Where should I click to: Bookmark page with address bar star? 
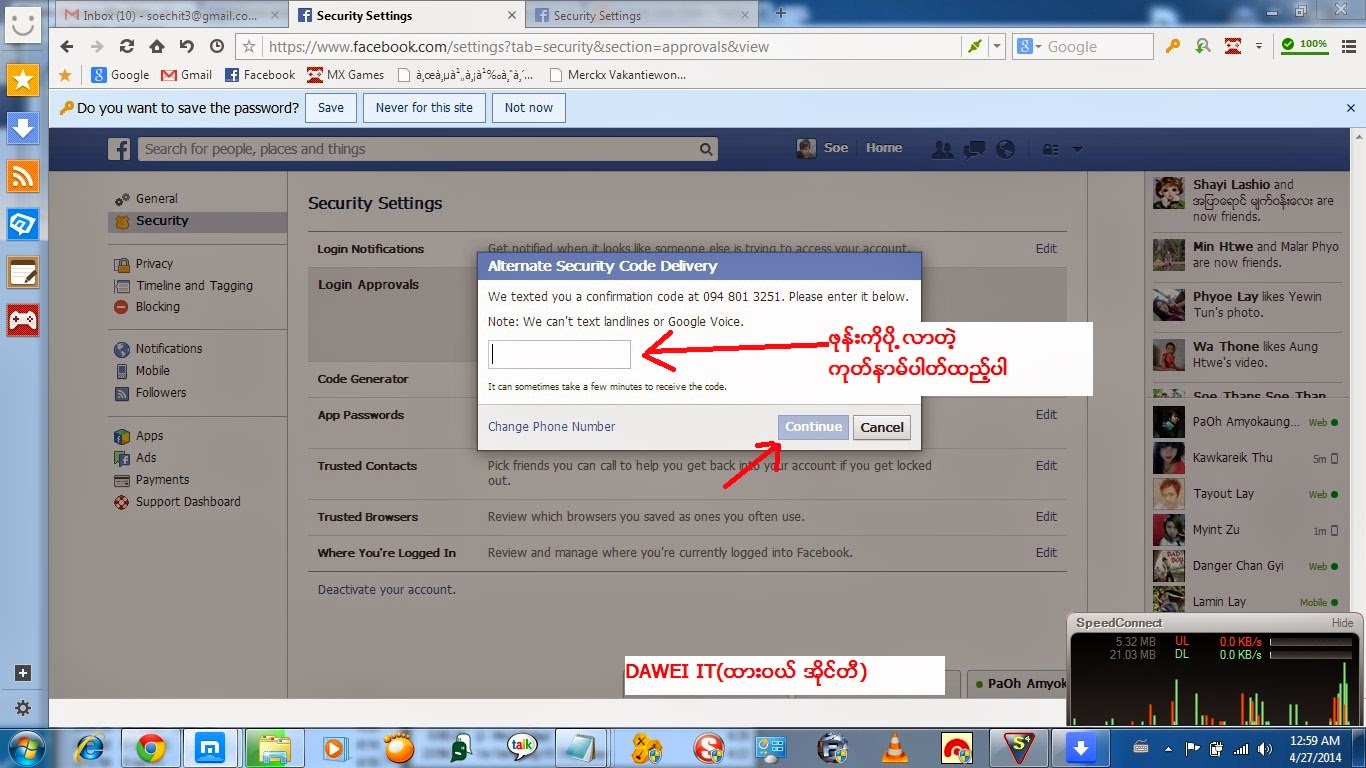[249, 46]
